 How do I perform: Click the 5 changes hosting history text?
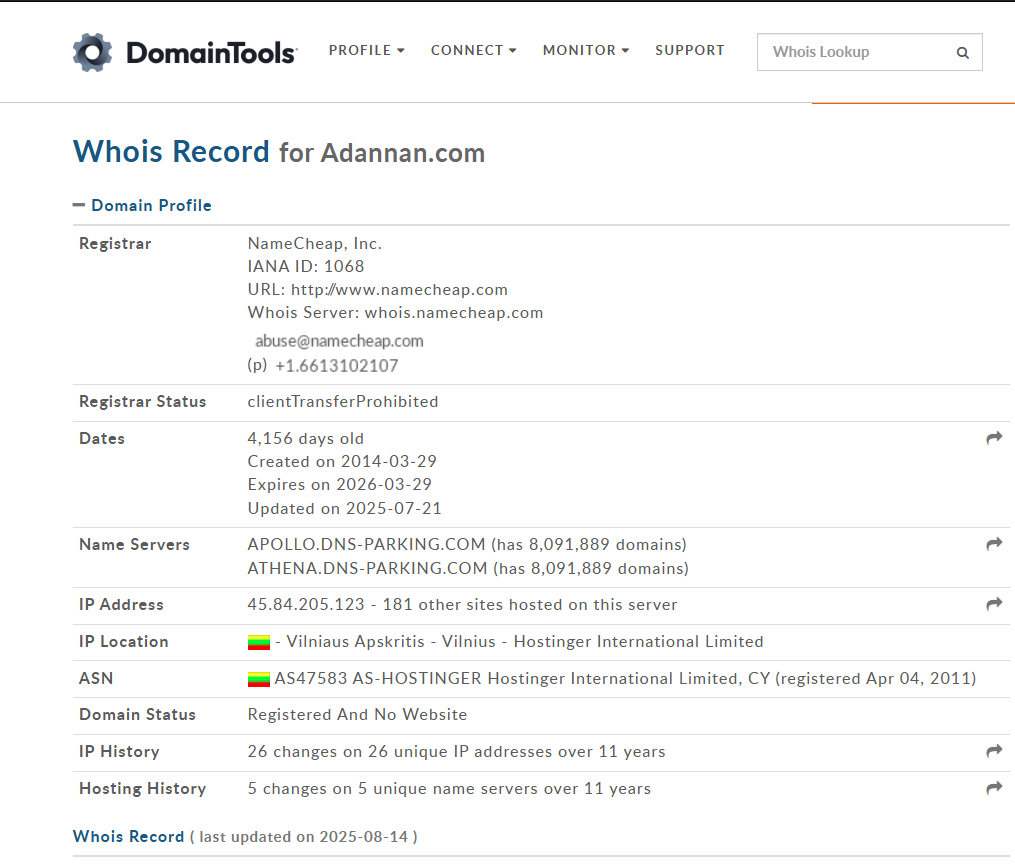click(449, 788)
